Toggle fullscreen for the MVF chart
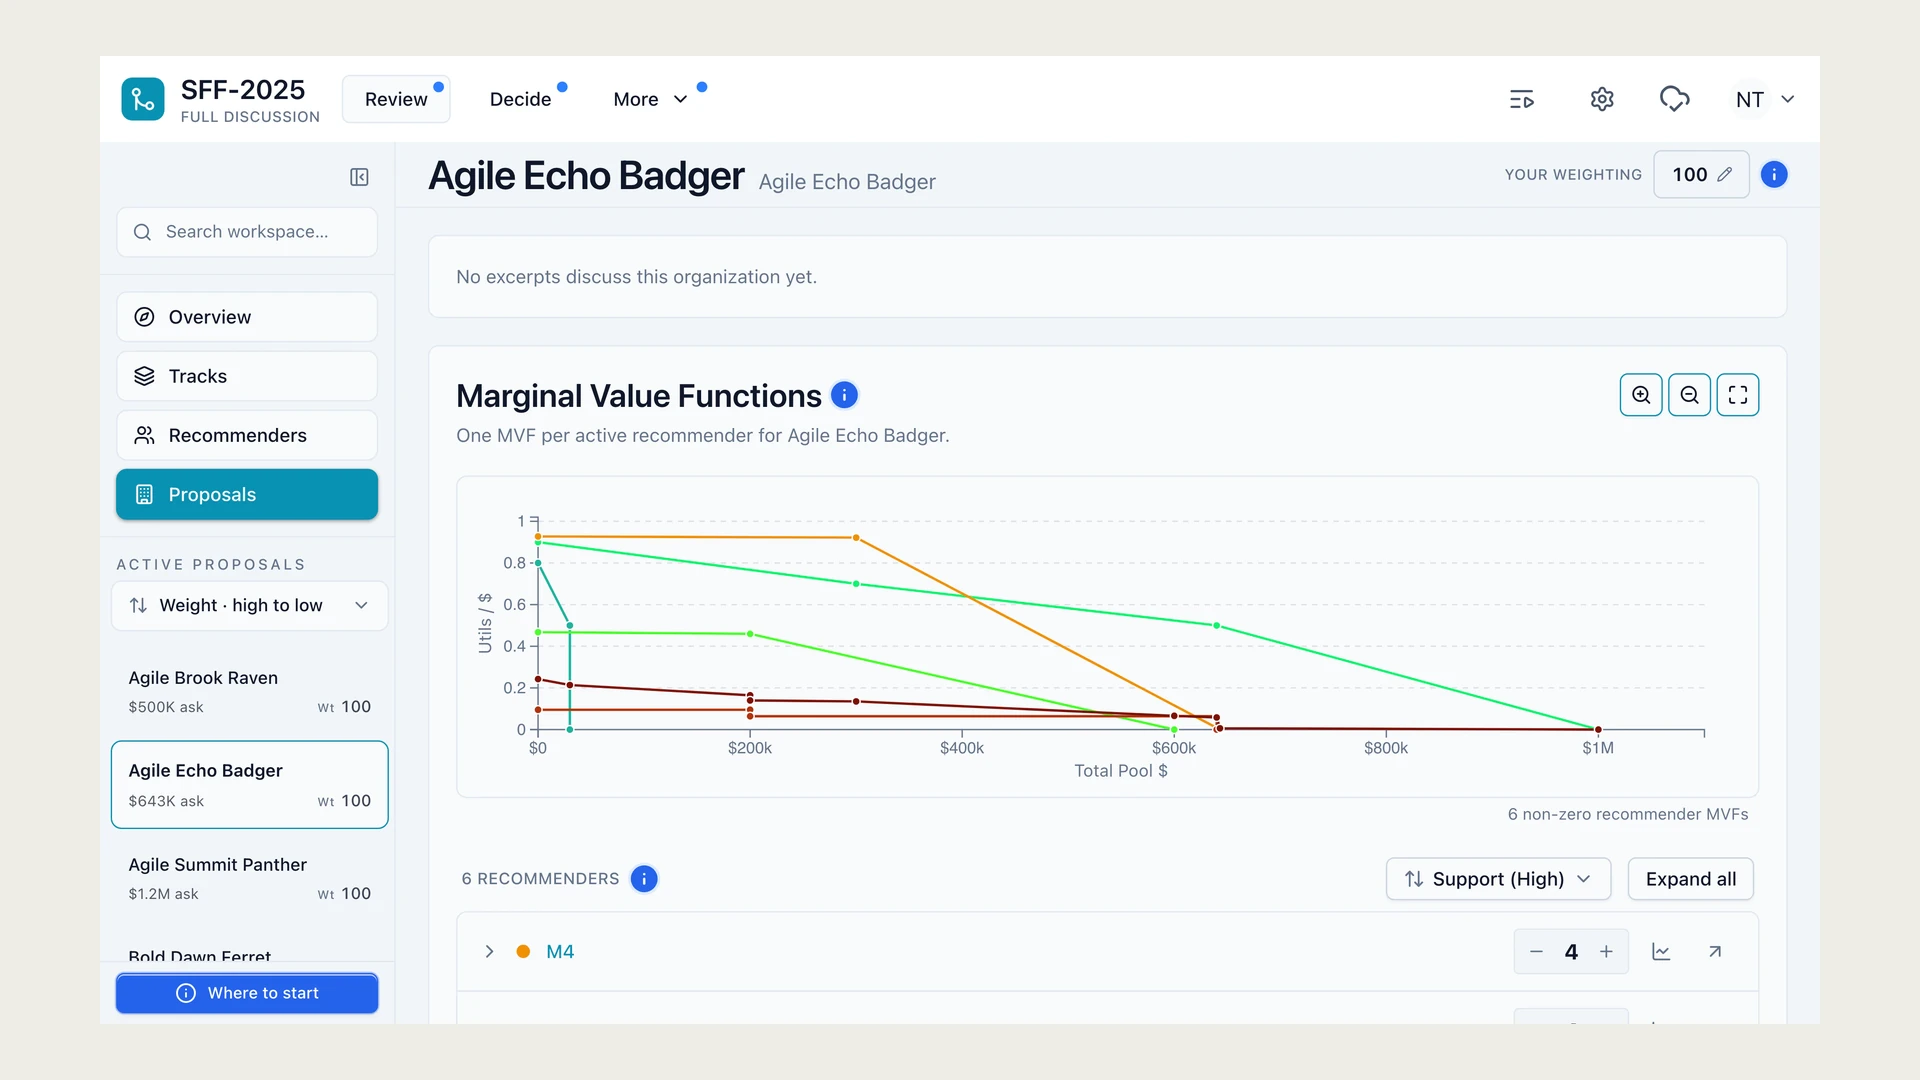 point(1738,395)
